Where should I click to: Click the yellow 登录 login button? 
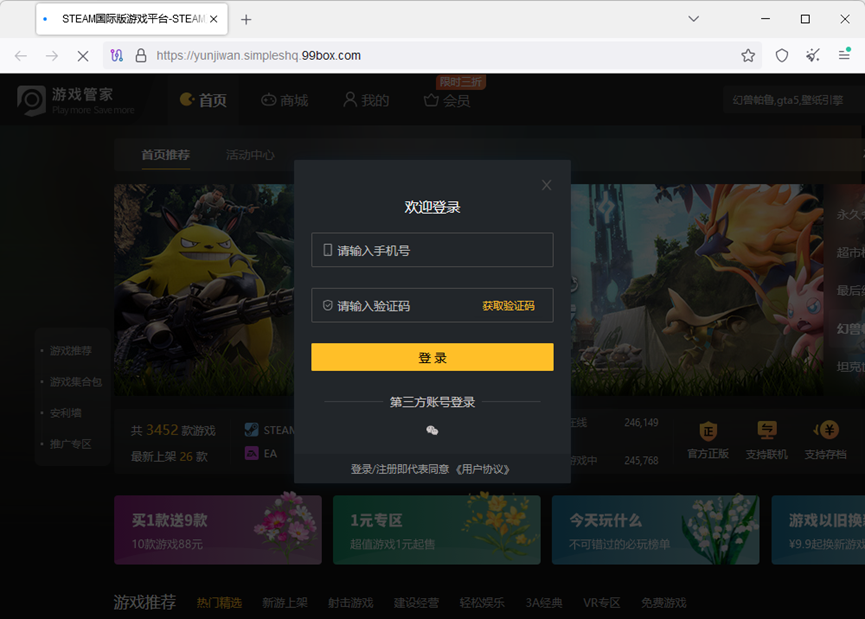tap(432, 357)
